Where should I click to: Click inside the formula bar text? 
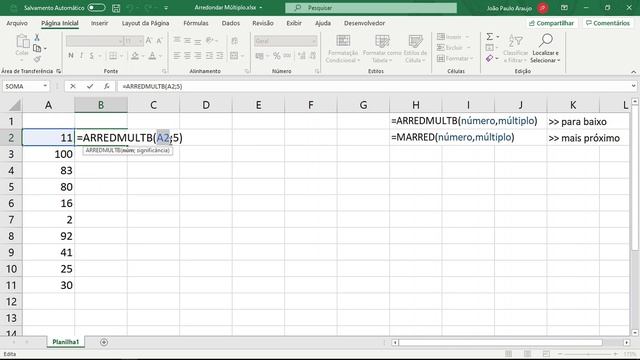click(152, 87)
